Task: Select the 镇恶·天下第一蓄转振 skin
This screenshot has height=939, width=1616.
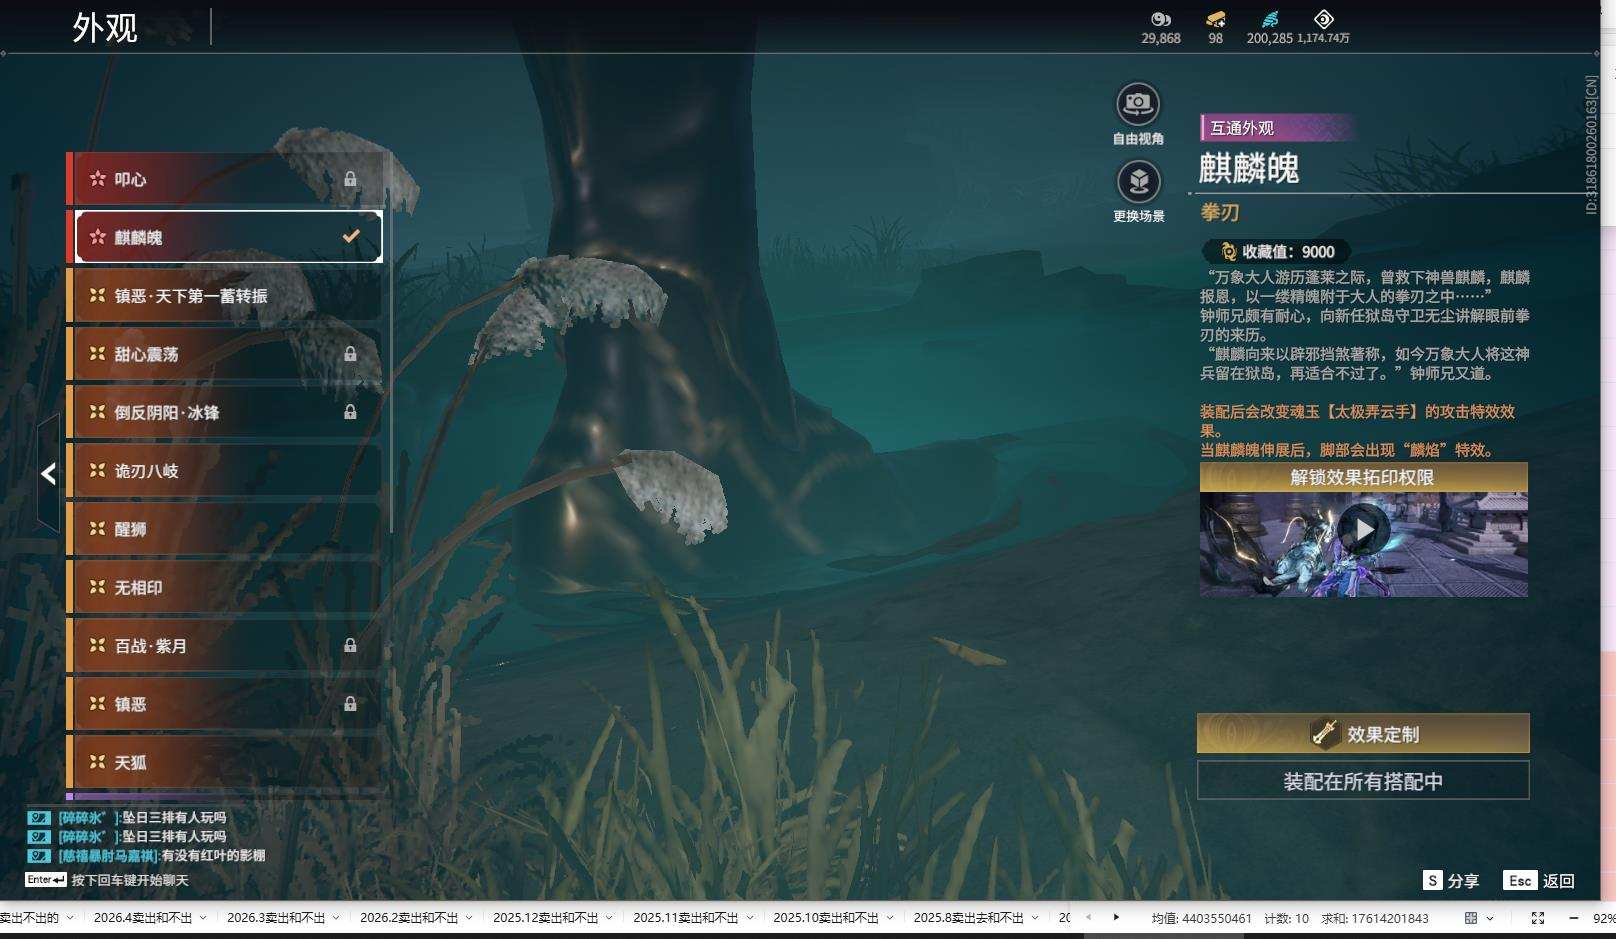Action: [x=225, y=296]
